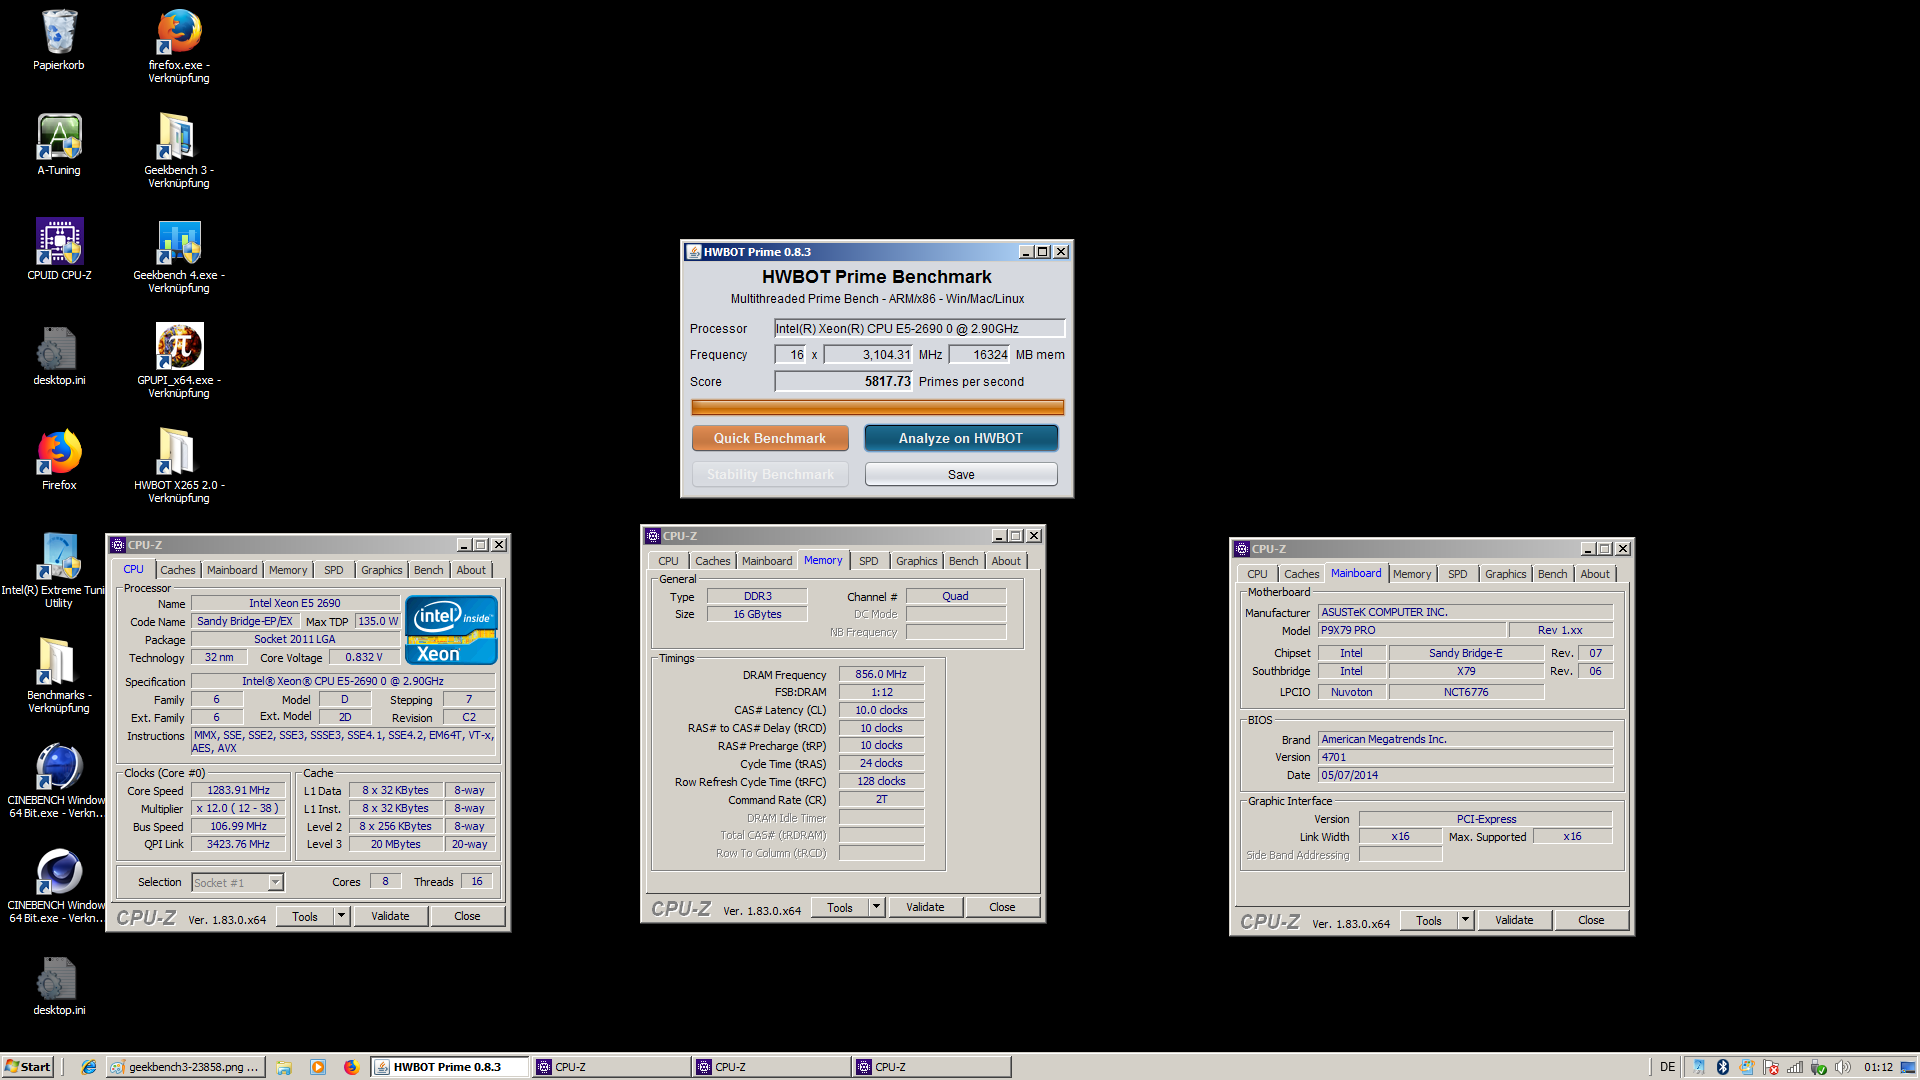This screenshot has height=1080, width=1920.
Task: Click the Core Speed value 1283.91 MHz
Action: 239,790
